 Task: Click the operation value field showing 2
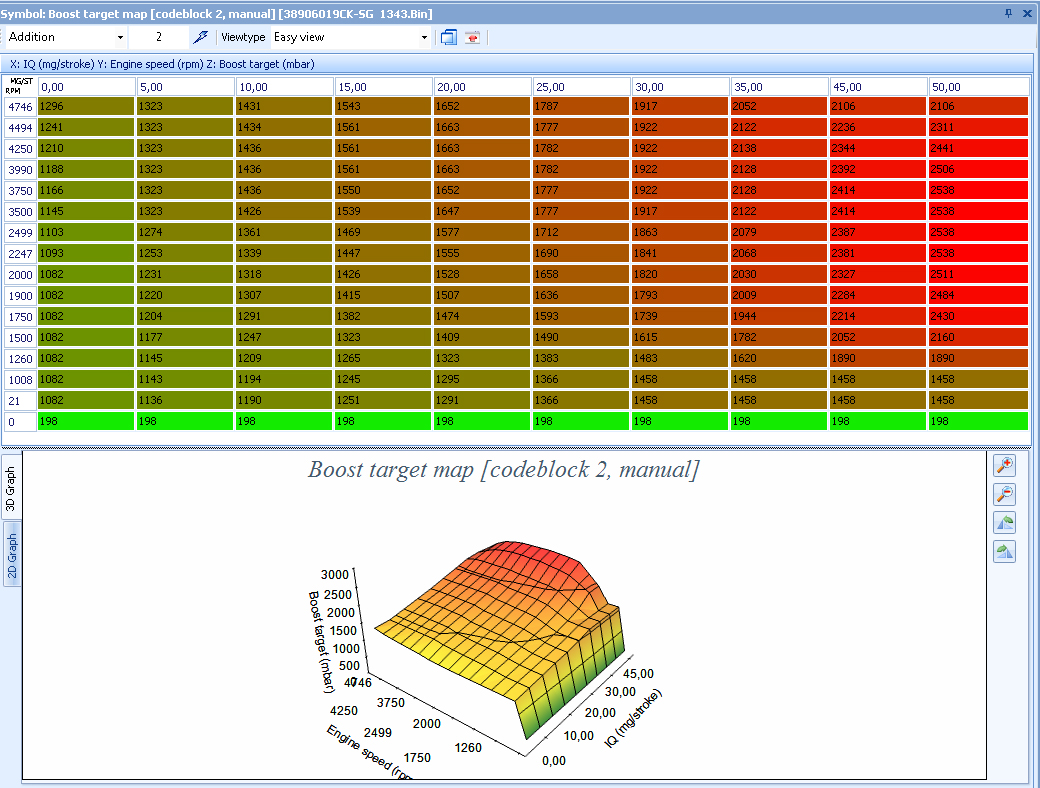(158, 37)
